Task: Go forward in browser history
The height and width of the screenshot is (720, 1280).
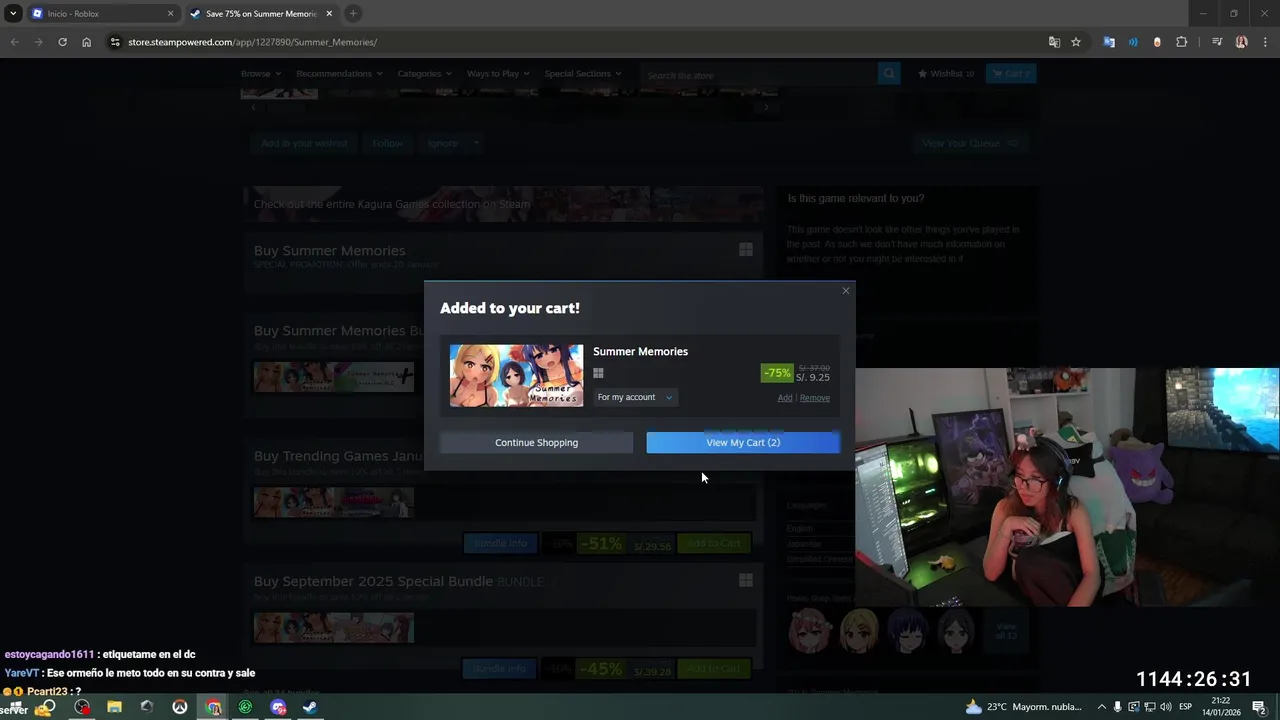Action: click(39, 42)
